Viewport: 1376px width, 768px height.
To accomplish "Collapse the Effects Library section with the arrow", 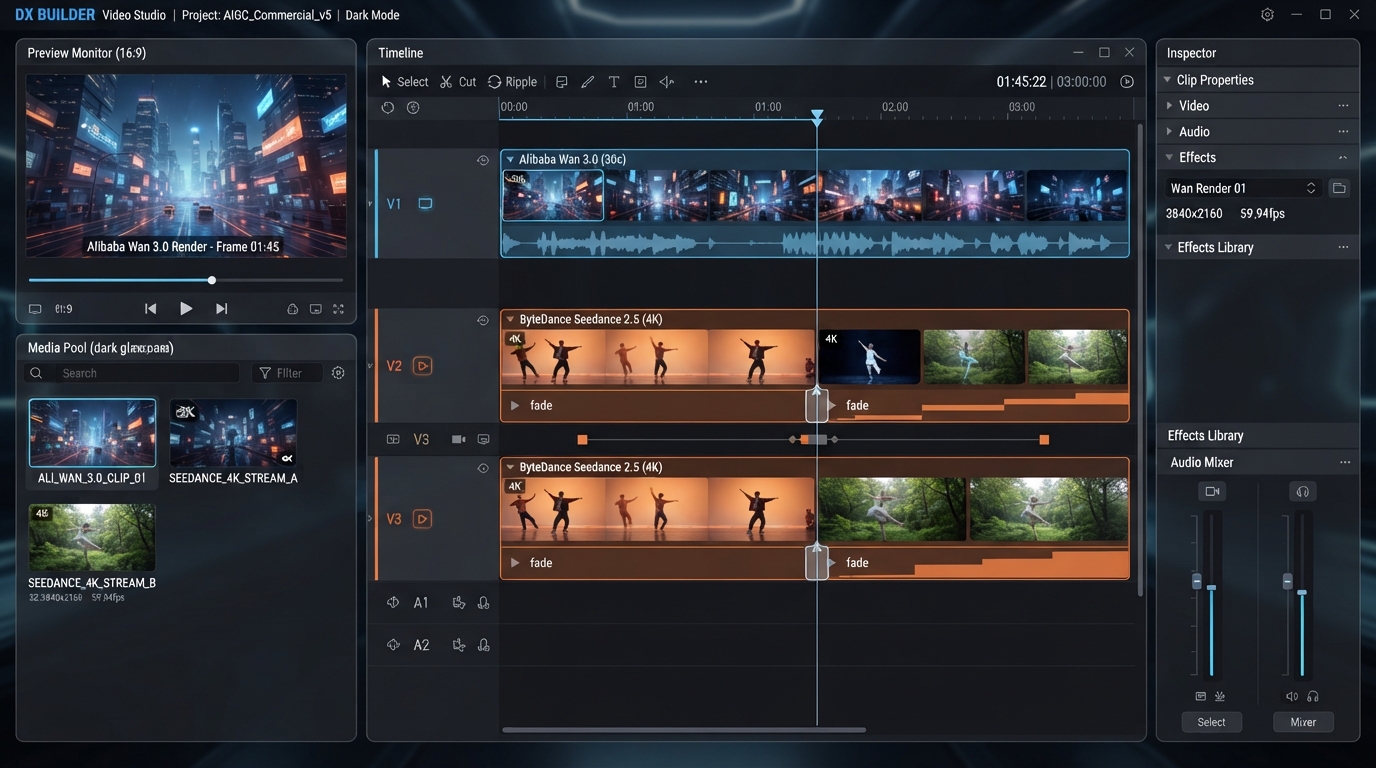I will coord(1168,248).
